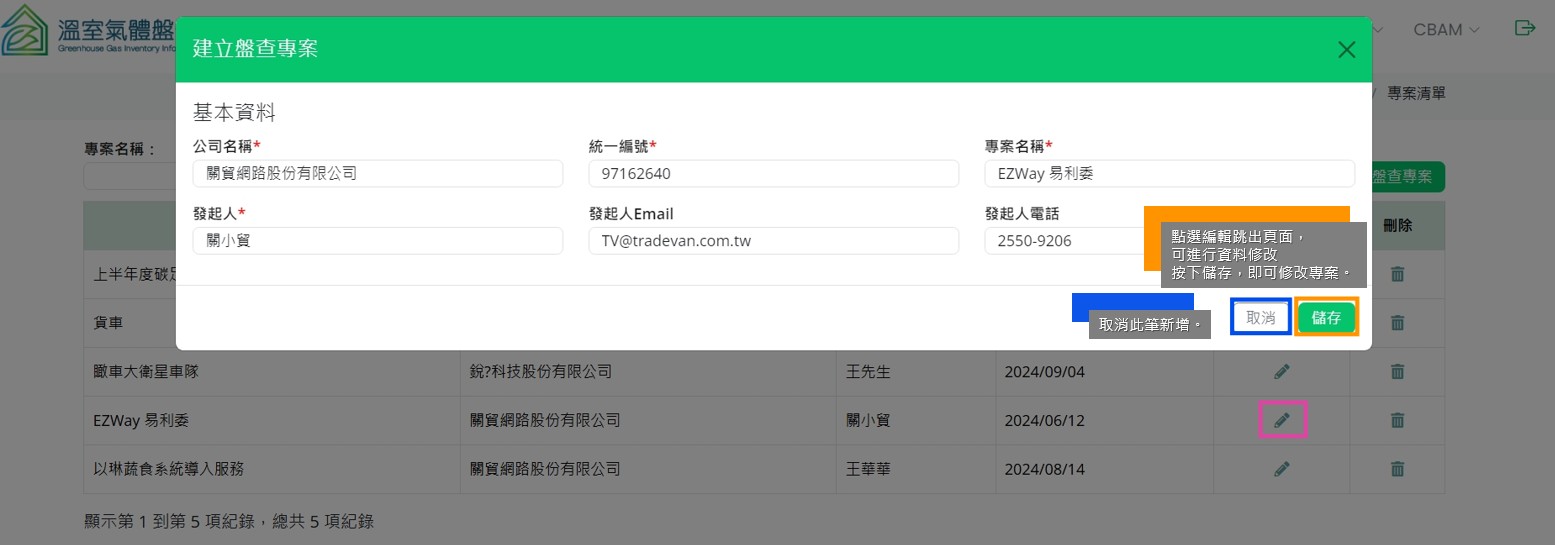Click trash icon in the first table row
Screen dimensions: 1555x545
[1397, 274]
